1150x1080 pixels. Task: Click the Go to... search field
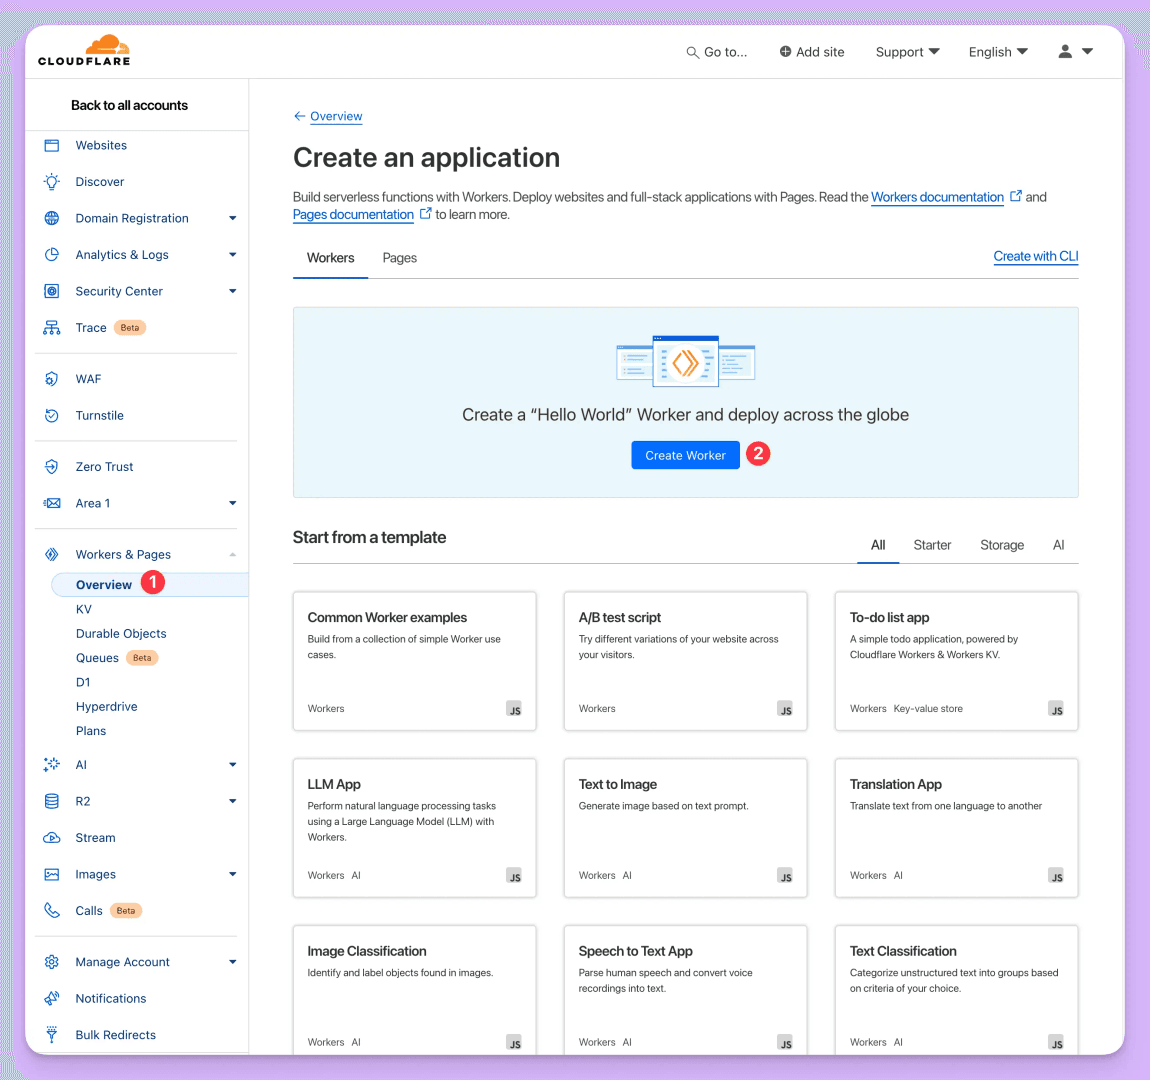click(x=716, y=51)
